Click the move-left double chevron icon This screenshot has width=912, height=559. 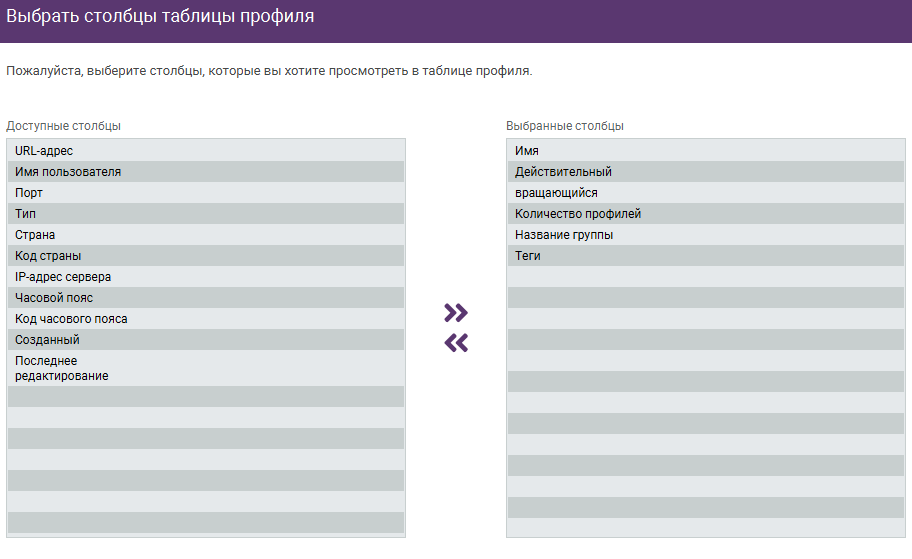456,343
